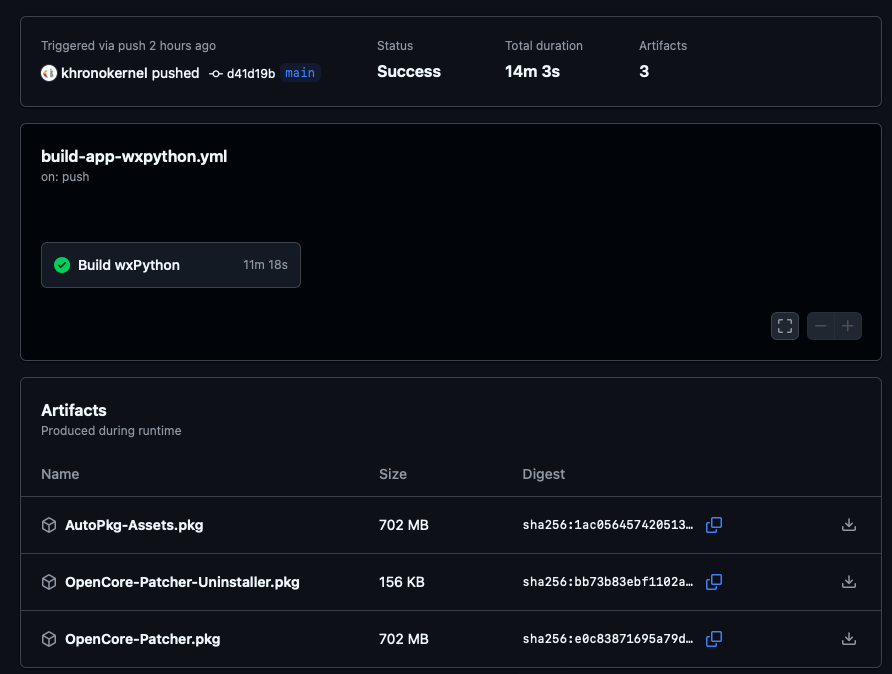Click the Size column header

(x=393, y=474)
